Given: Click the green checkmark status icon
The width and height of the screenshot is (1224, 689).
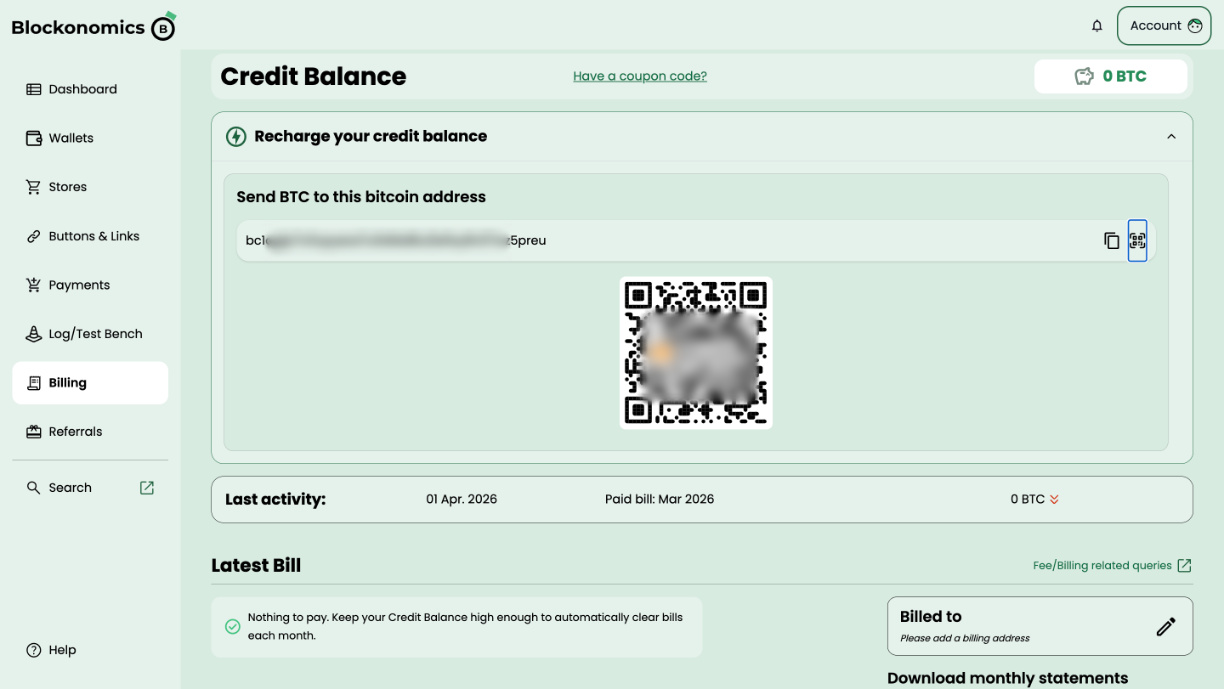Looking at the screenshot, I should (x=232, y=627).
